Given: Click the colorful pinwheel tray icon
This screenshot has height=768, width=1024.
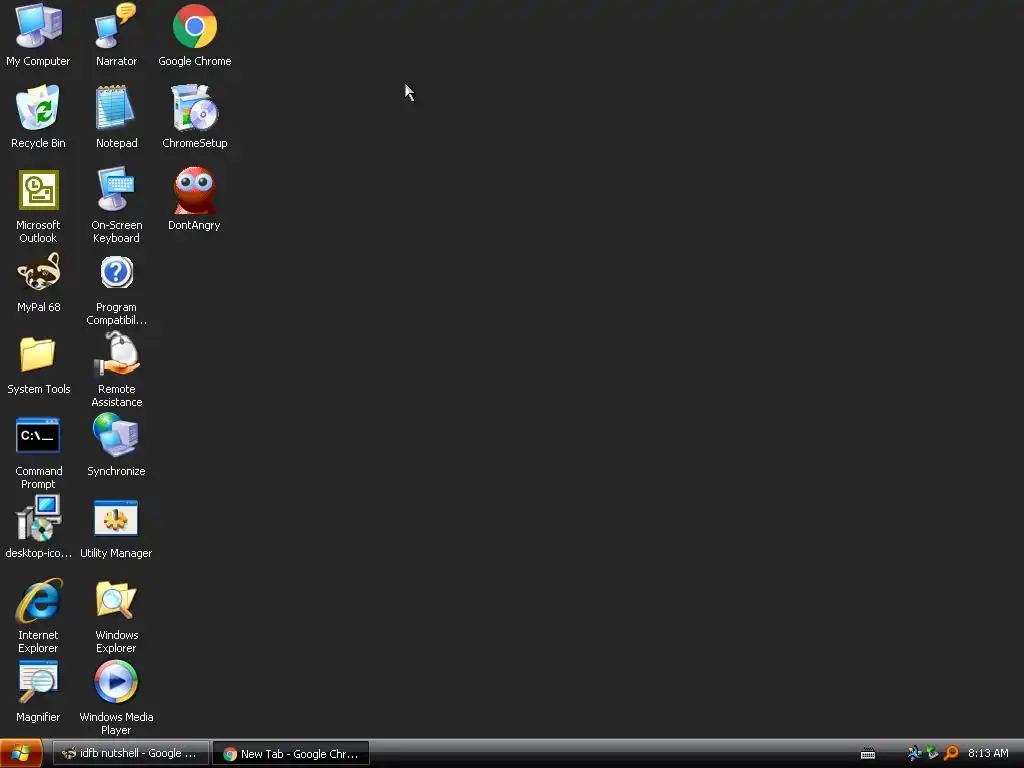Looking at the screenshot, I should pos(914,754).
